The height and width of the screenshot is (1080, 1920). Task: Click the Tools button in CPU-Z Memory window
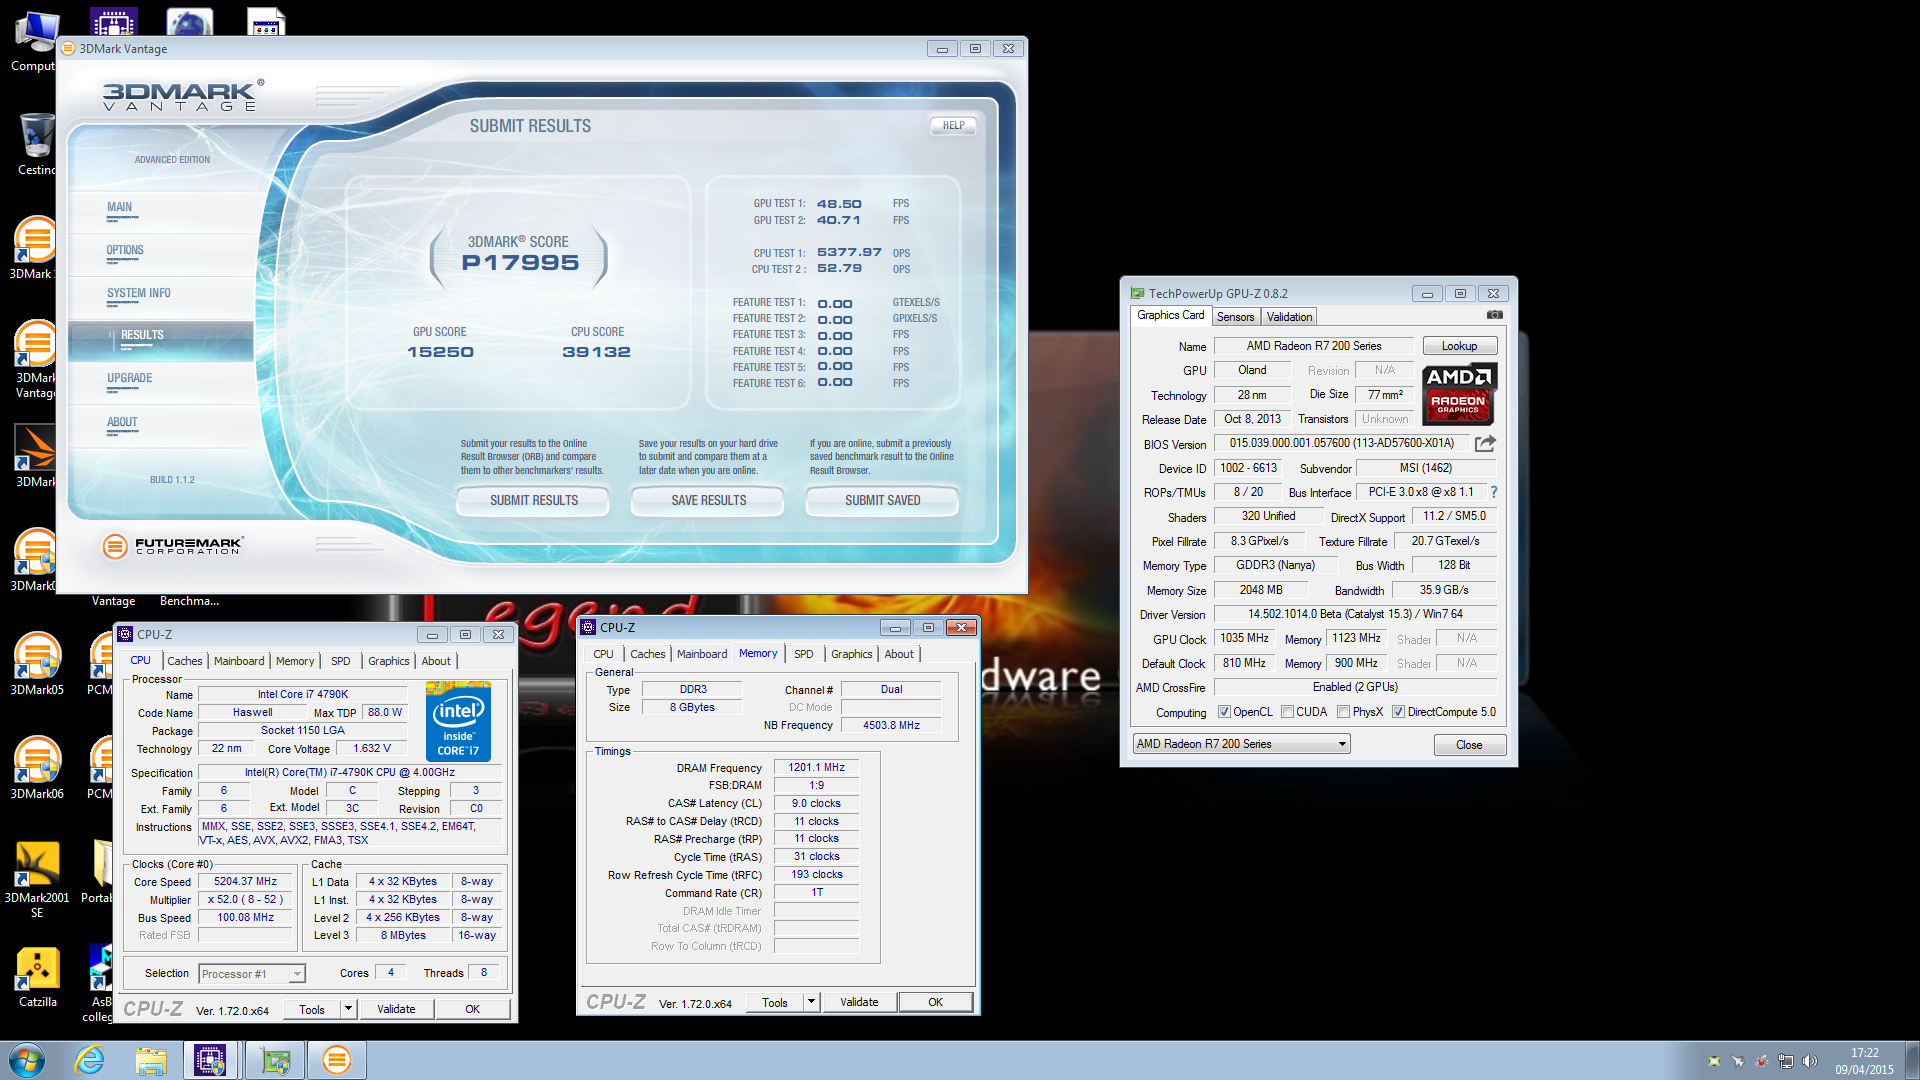click(x=775, y=1002)
